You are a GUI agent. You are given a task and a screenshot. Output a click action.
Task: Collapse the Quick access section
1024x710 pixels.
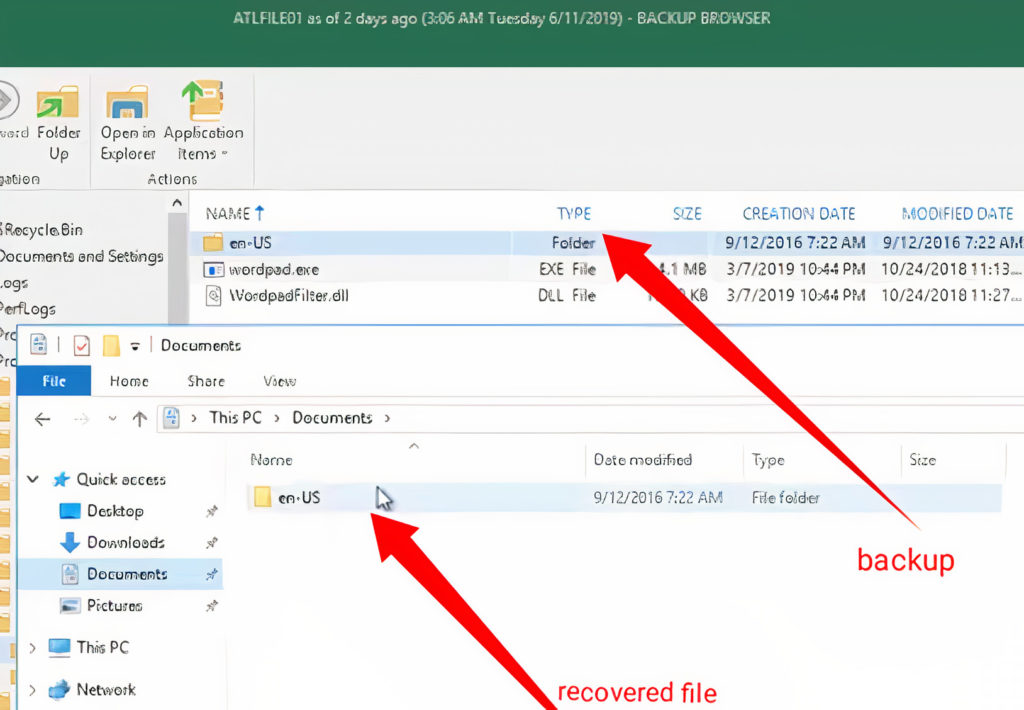coord(31,479)
